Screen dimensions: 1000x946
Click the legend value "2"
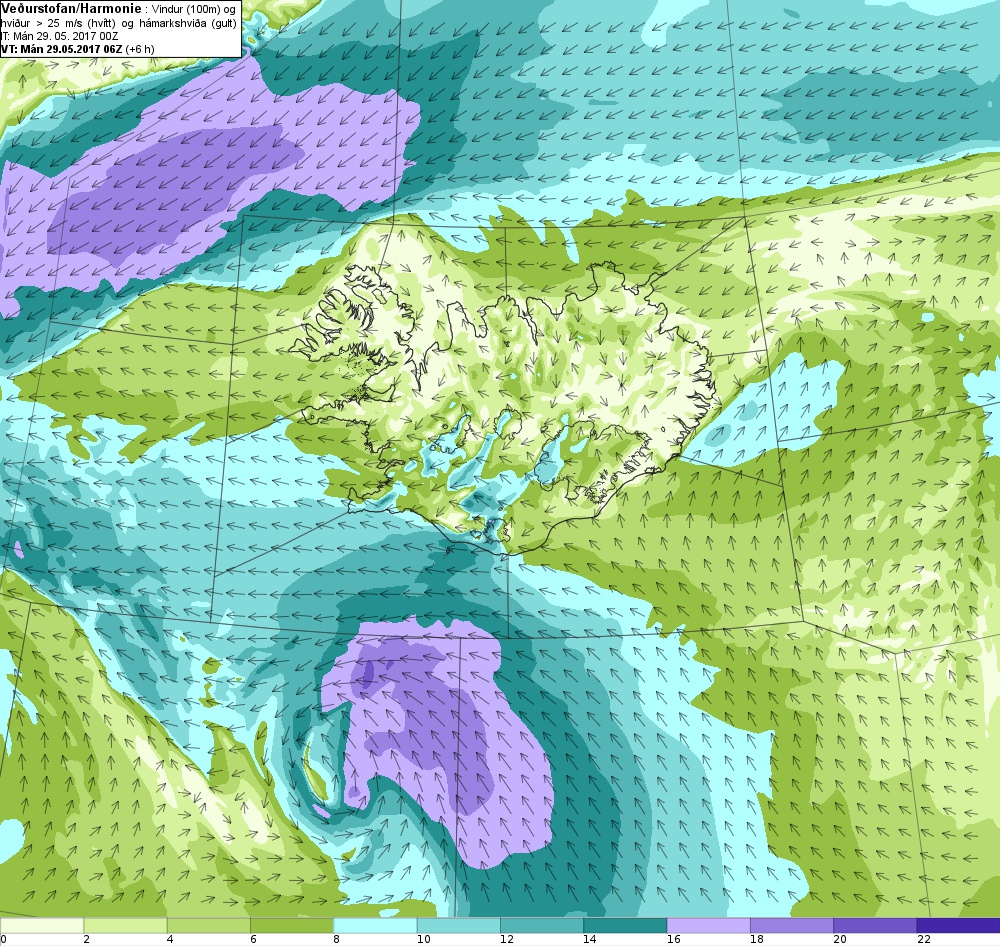click(x=86, y=939)
